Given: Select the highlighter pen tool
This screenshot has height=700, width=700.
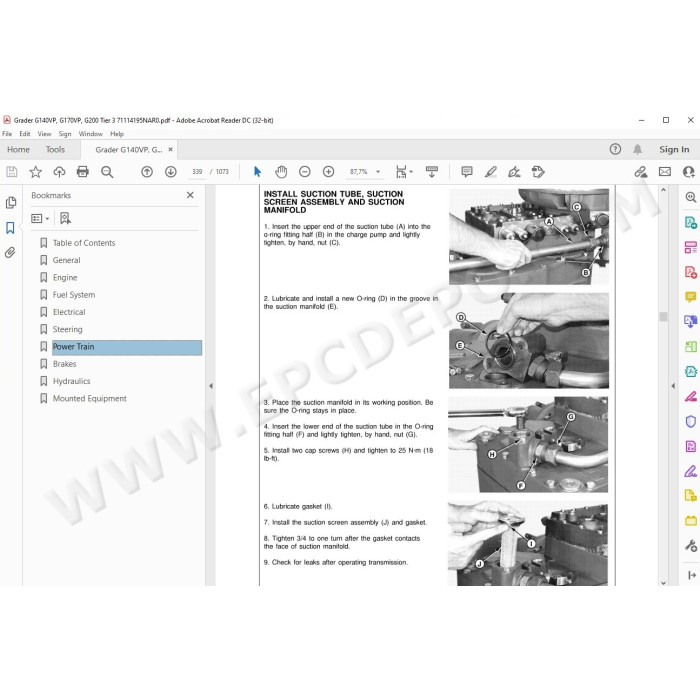Looking at the screenshot, I should pos(491,172).
